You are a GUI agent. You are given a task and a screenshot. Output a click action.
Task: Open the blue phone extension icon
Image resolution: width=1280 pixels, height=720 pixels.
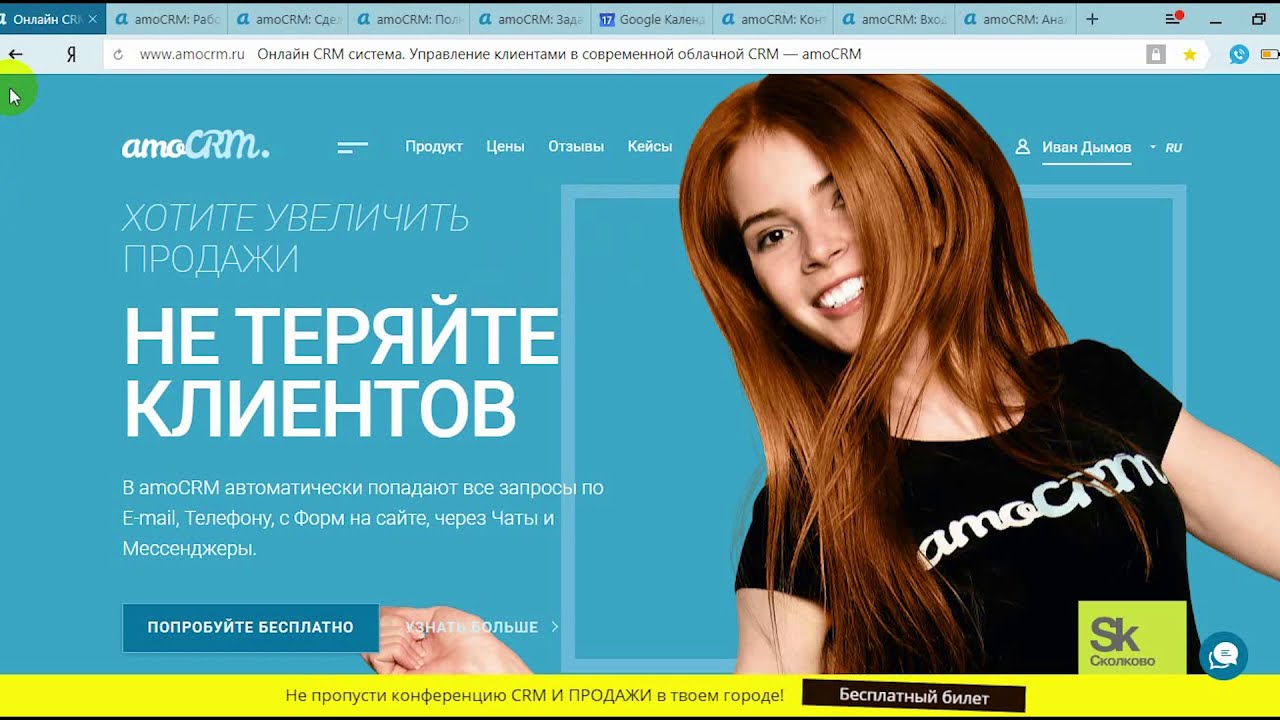[1239, 55]
